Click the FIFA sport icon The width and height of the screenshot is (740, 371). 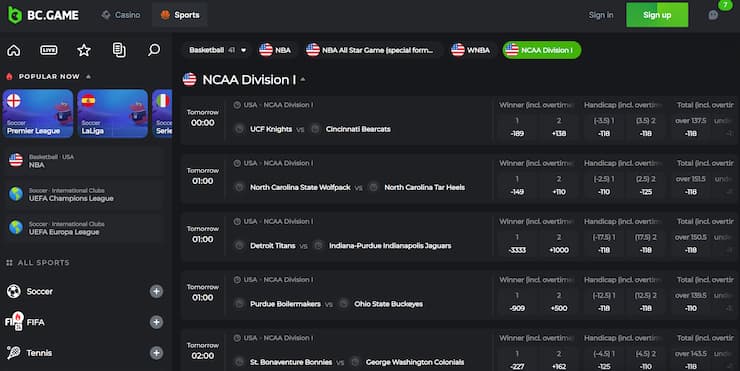[x=14, y=322]
